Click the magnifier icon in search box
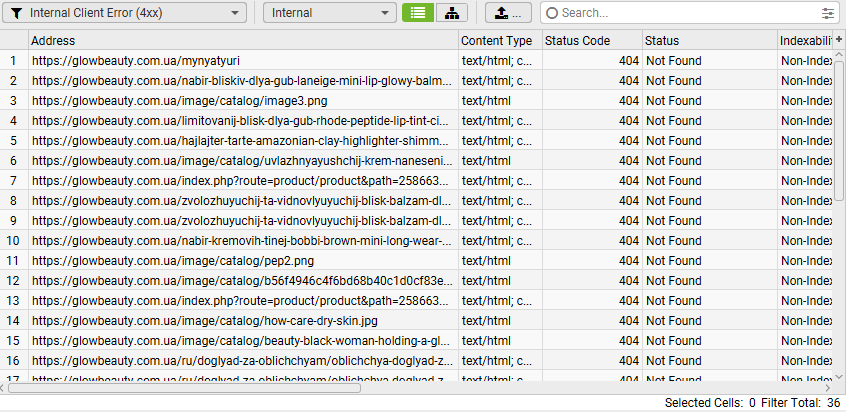The width and height of the screenshot is (846, 412). [x=551, y=13]
